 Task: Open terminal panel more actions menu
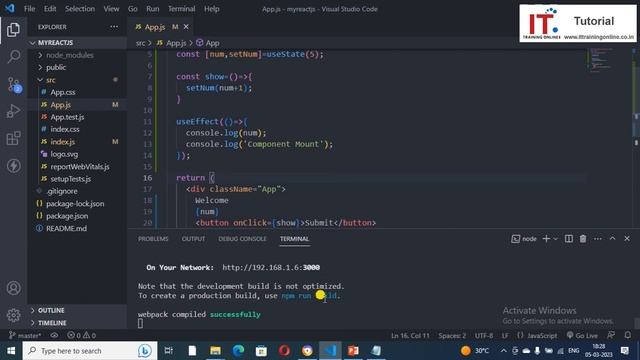(x=598, y=239)
